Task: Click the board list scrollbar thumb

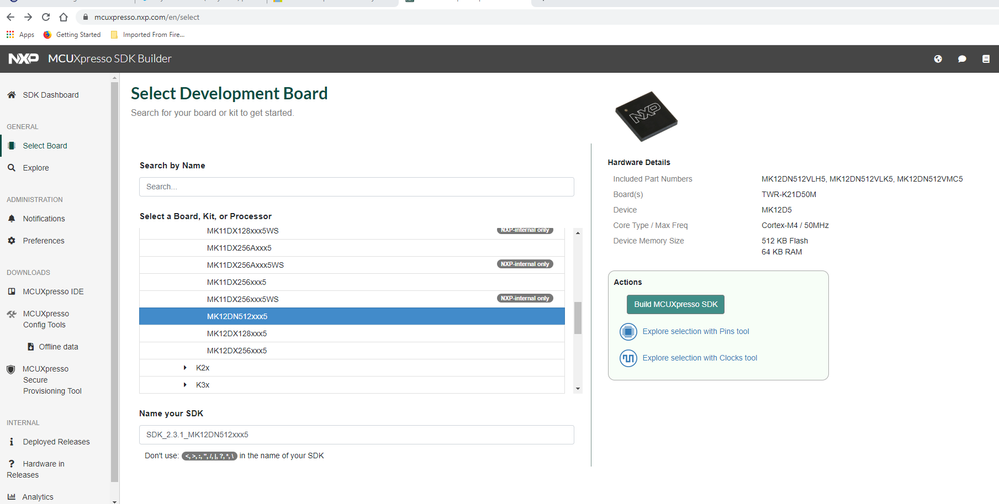Action: (578, 318)
